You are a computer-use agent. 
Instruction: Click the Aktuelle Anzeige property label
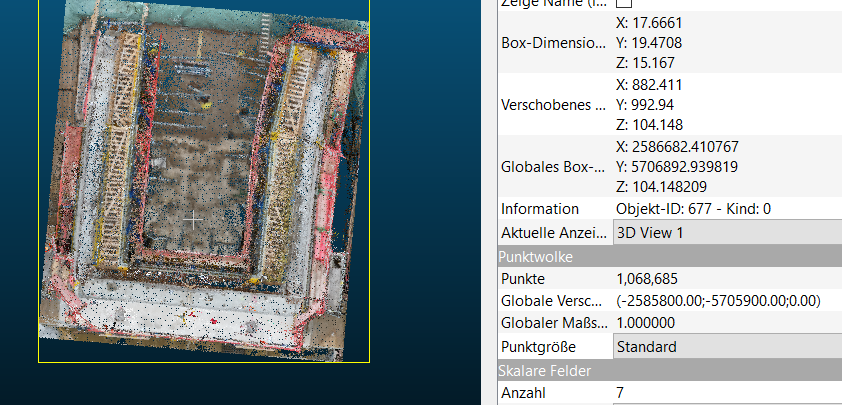553,232
